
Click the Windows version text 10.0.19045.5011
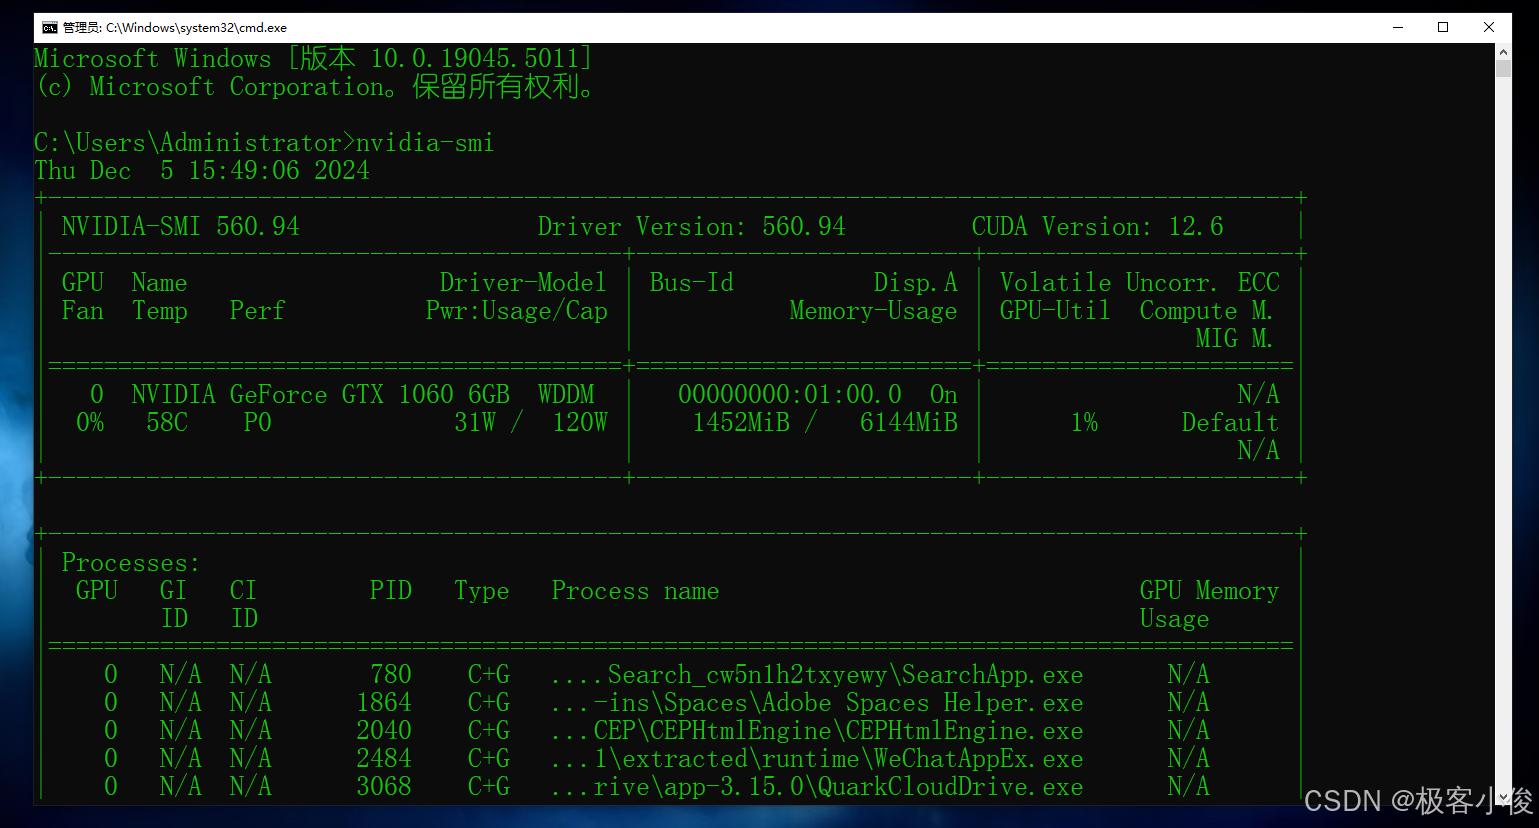(x=475, y=59)
